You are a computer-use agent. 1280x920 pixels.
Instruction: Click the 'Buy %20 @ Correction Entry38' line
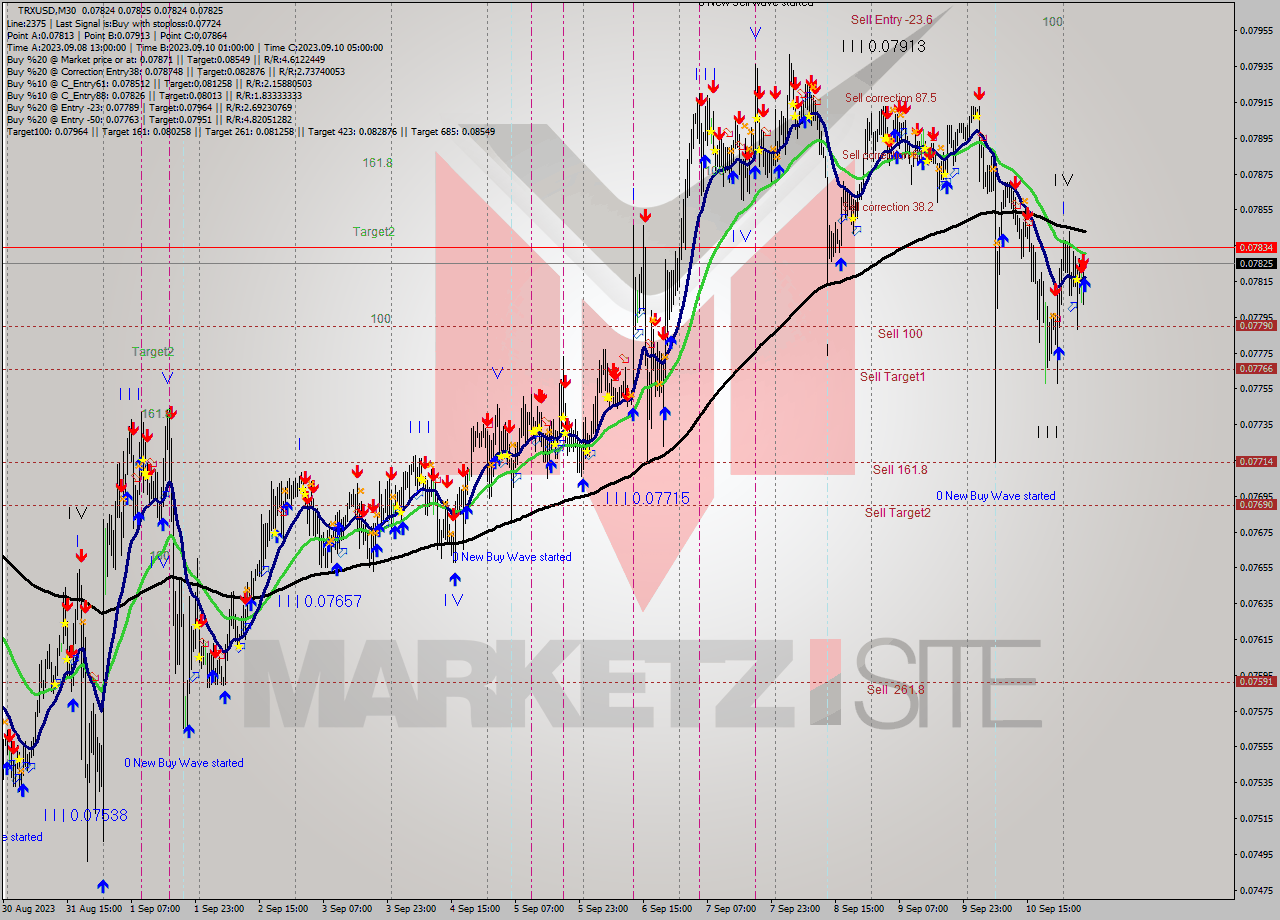click(x=175, y=71)
